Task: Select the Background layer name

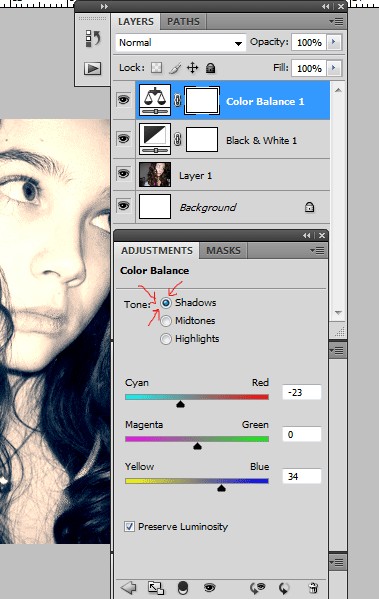Action: pyautogui.click(x=208, y=207)
